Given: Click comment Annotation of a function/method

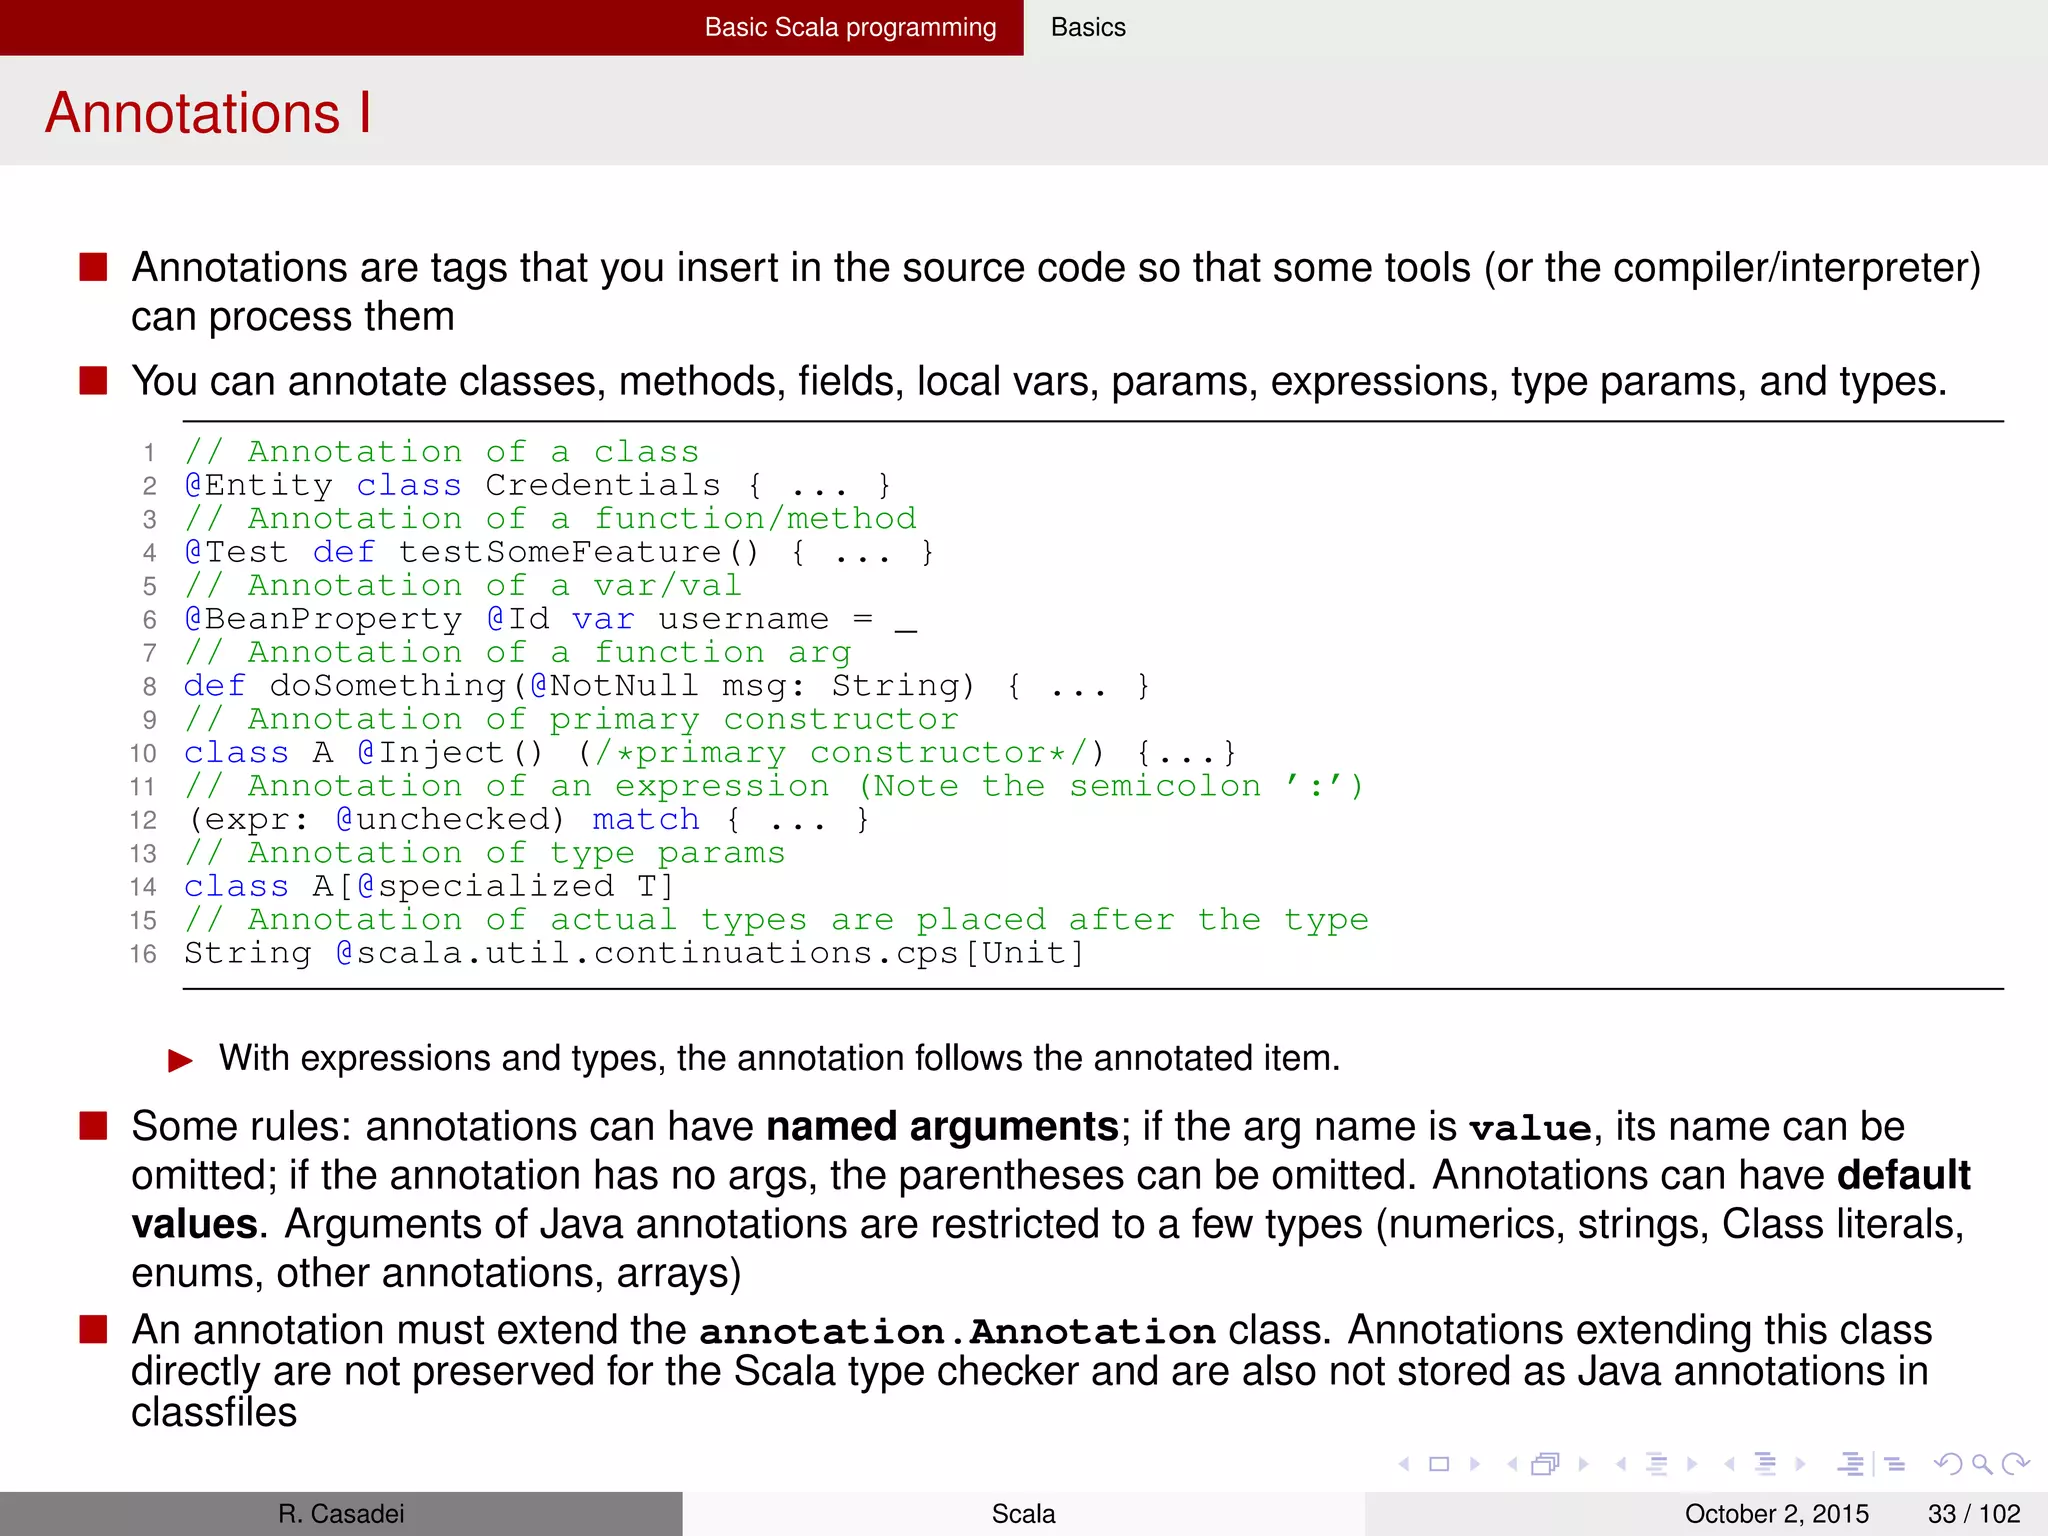Looking at the screenshot, I should tap(550, 519).
